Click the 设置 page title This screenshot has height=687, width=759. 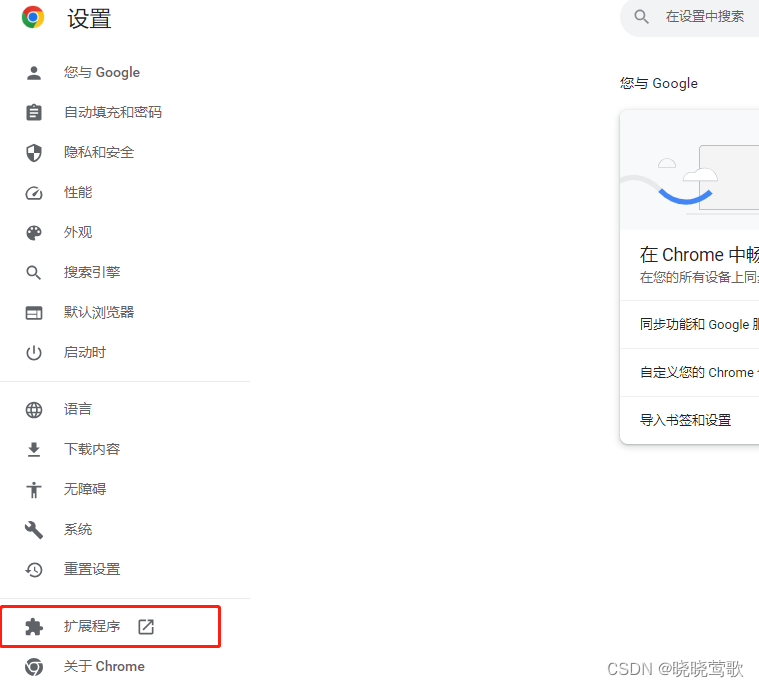point(89,19)
